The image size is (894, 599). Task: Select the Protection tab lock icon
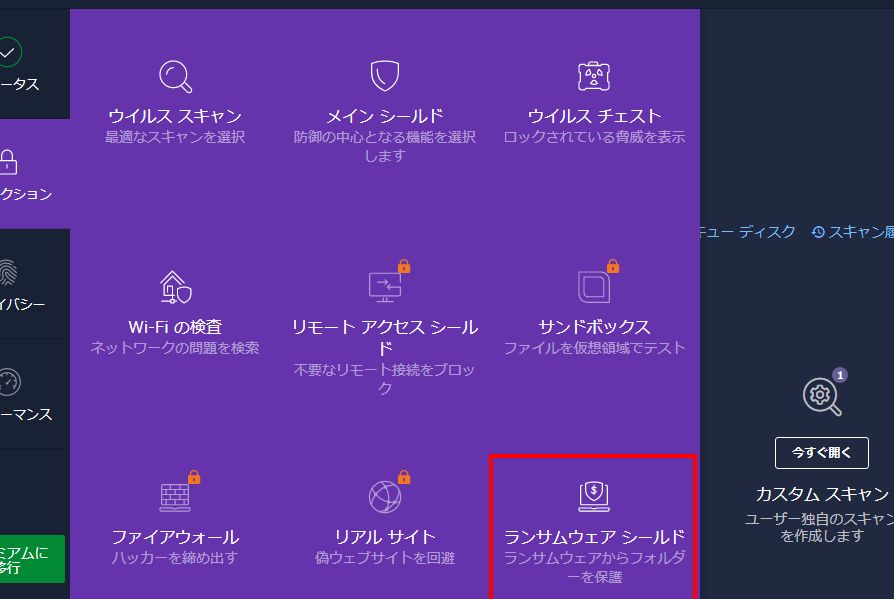pyautogui.click(x=8, y=162)
